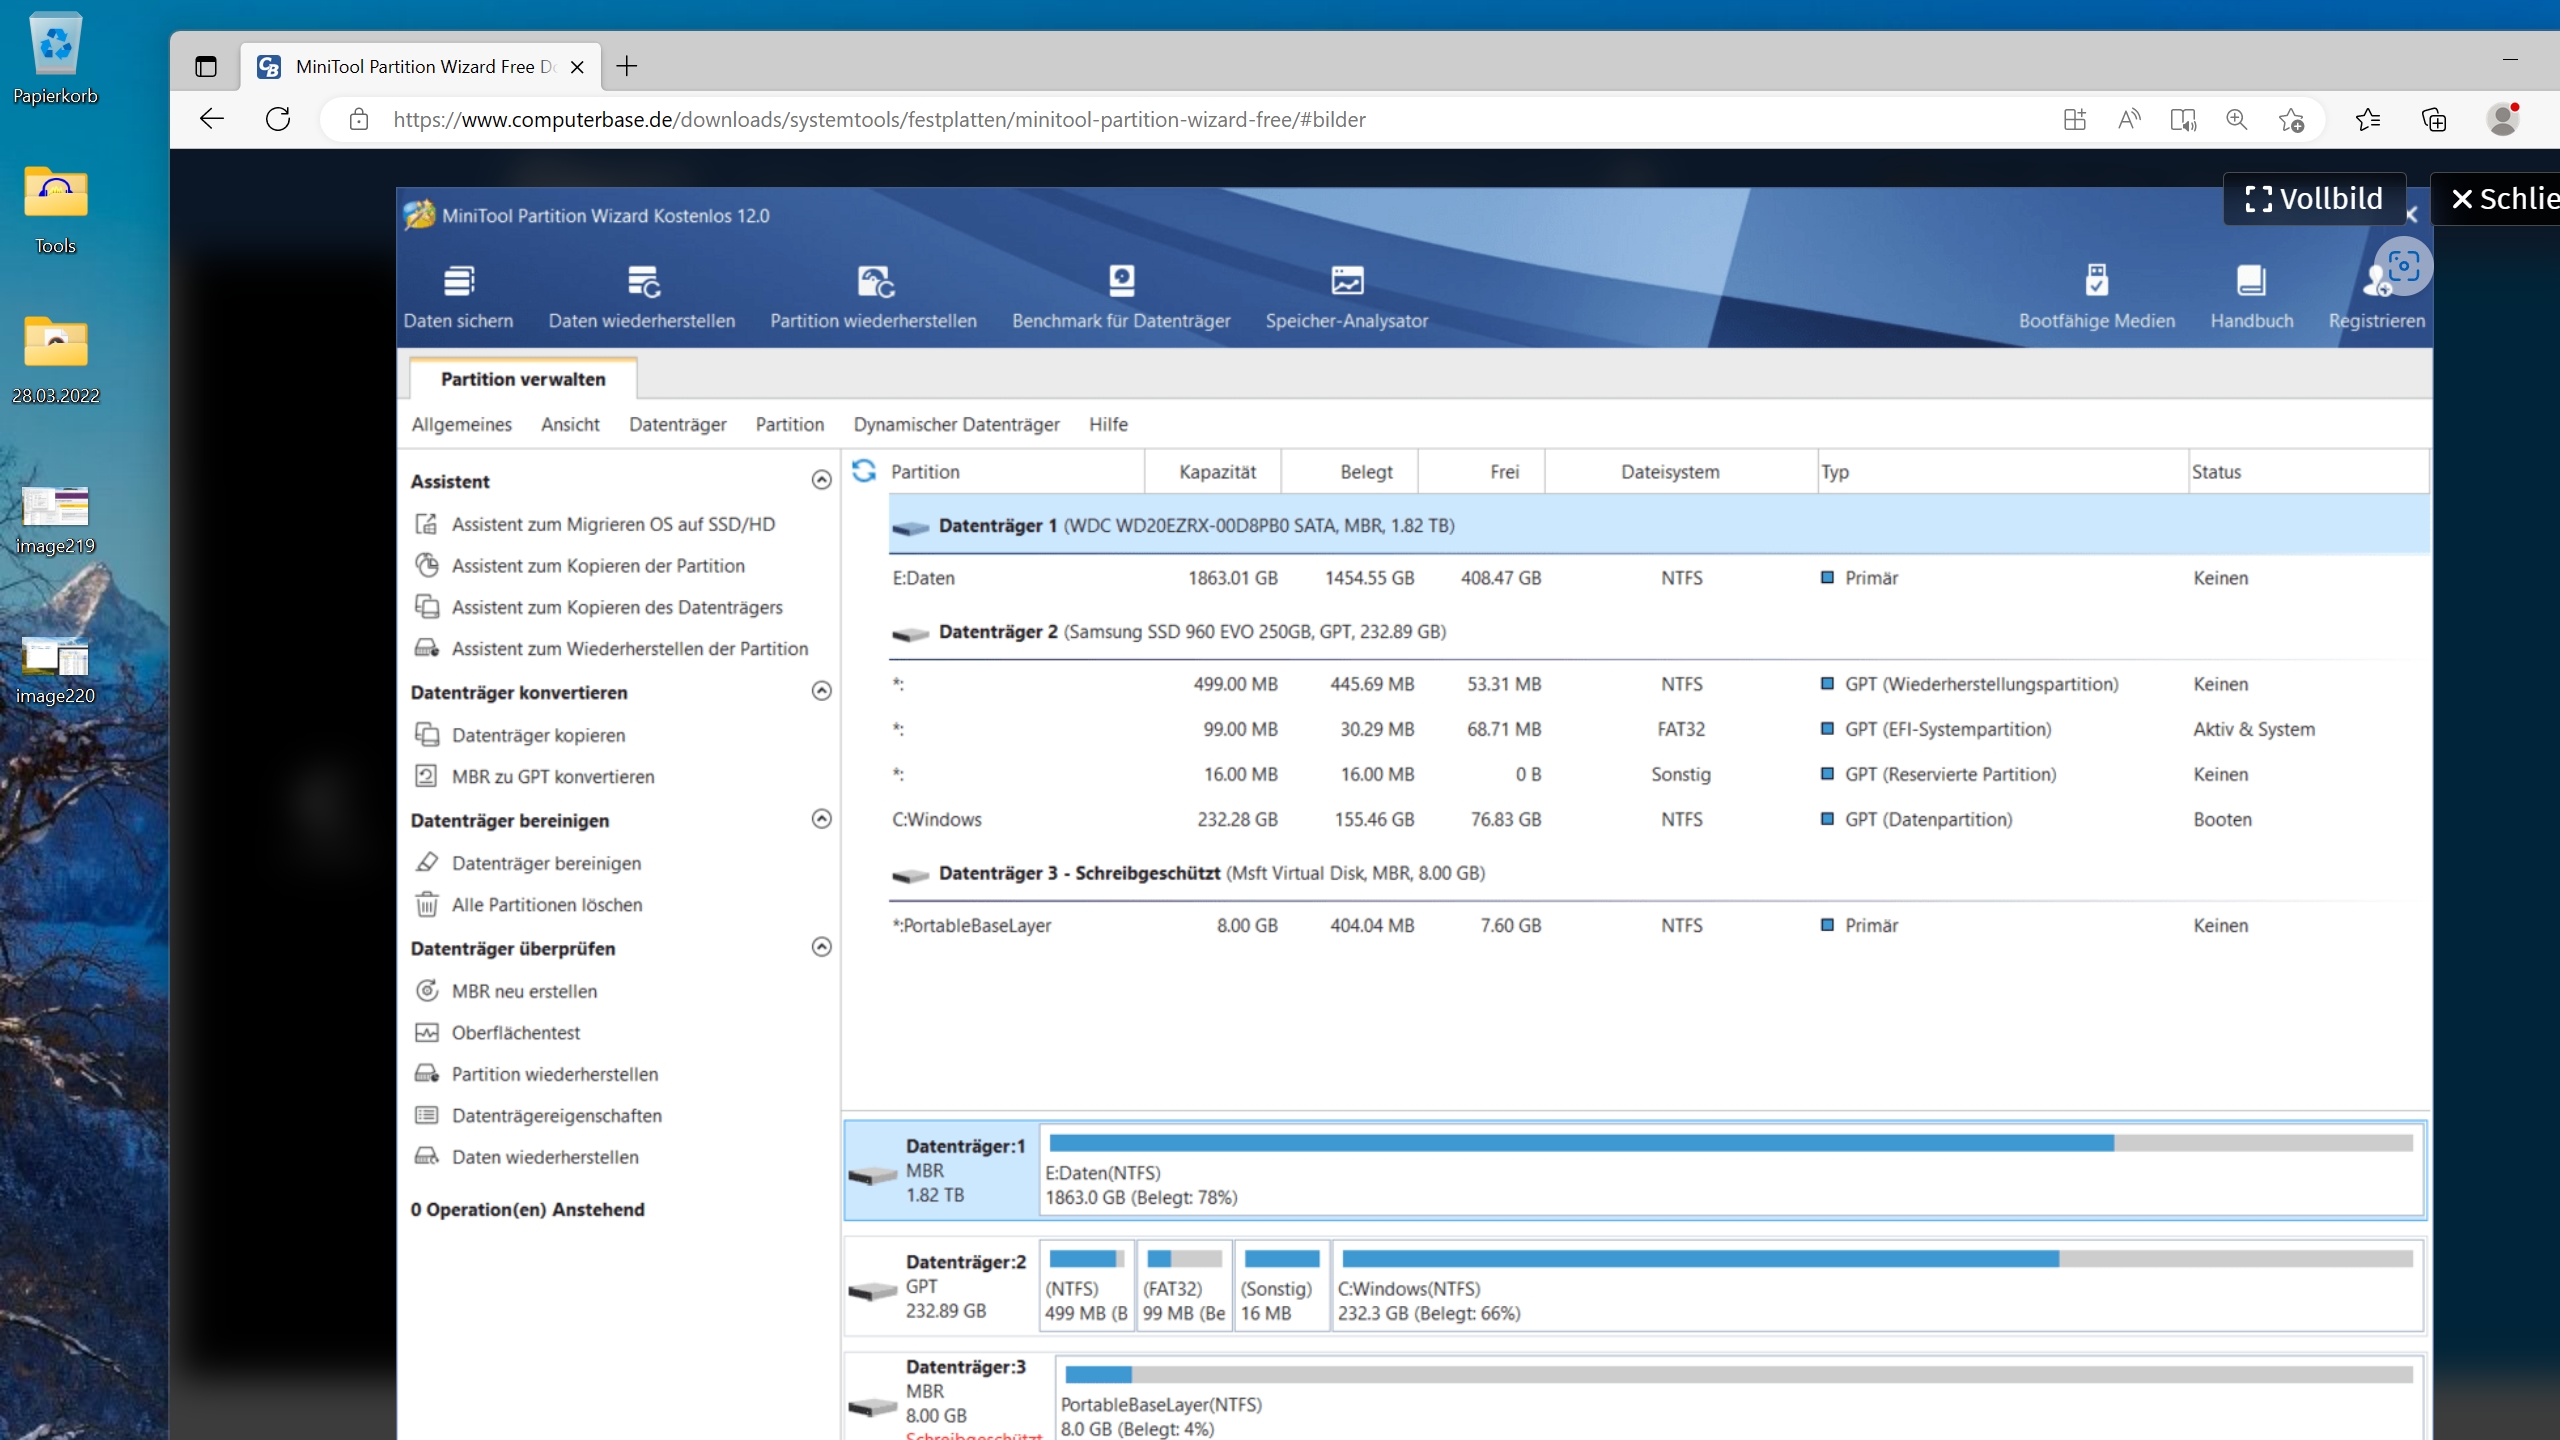Click the partition list refresh icon
The height and width of the screenshot is (1440, 2560).
point(864,471)
